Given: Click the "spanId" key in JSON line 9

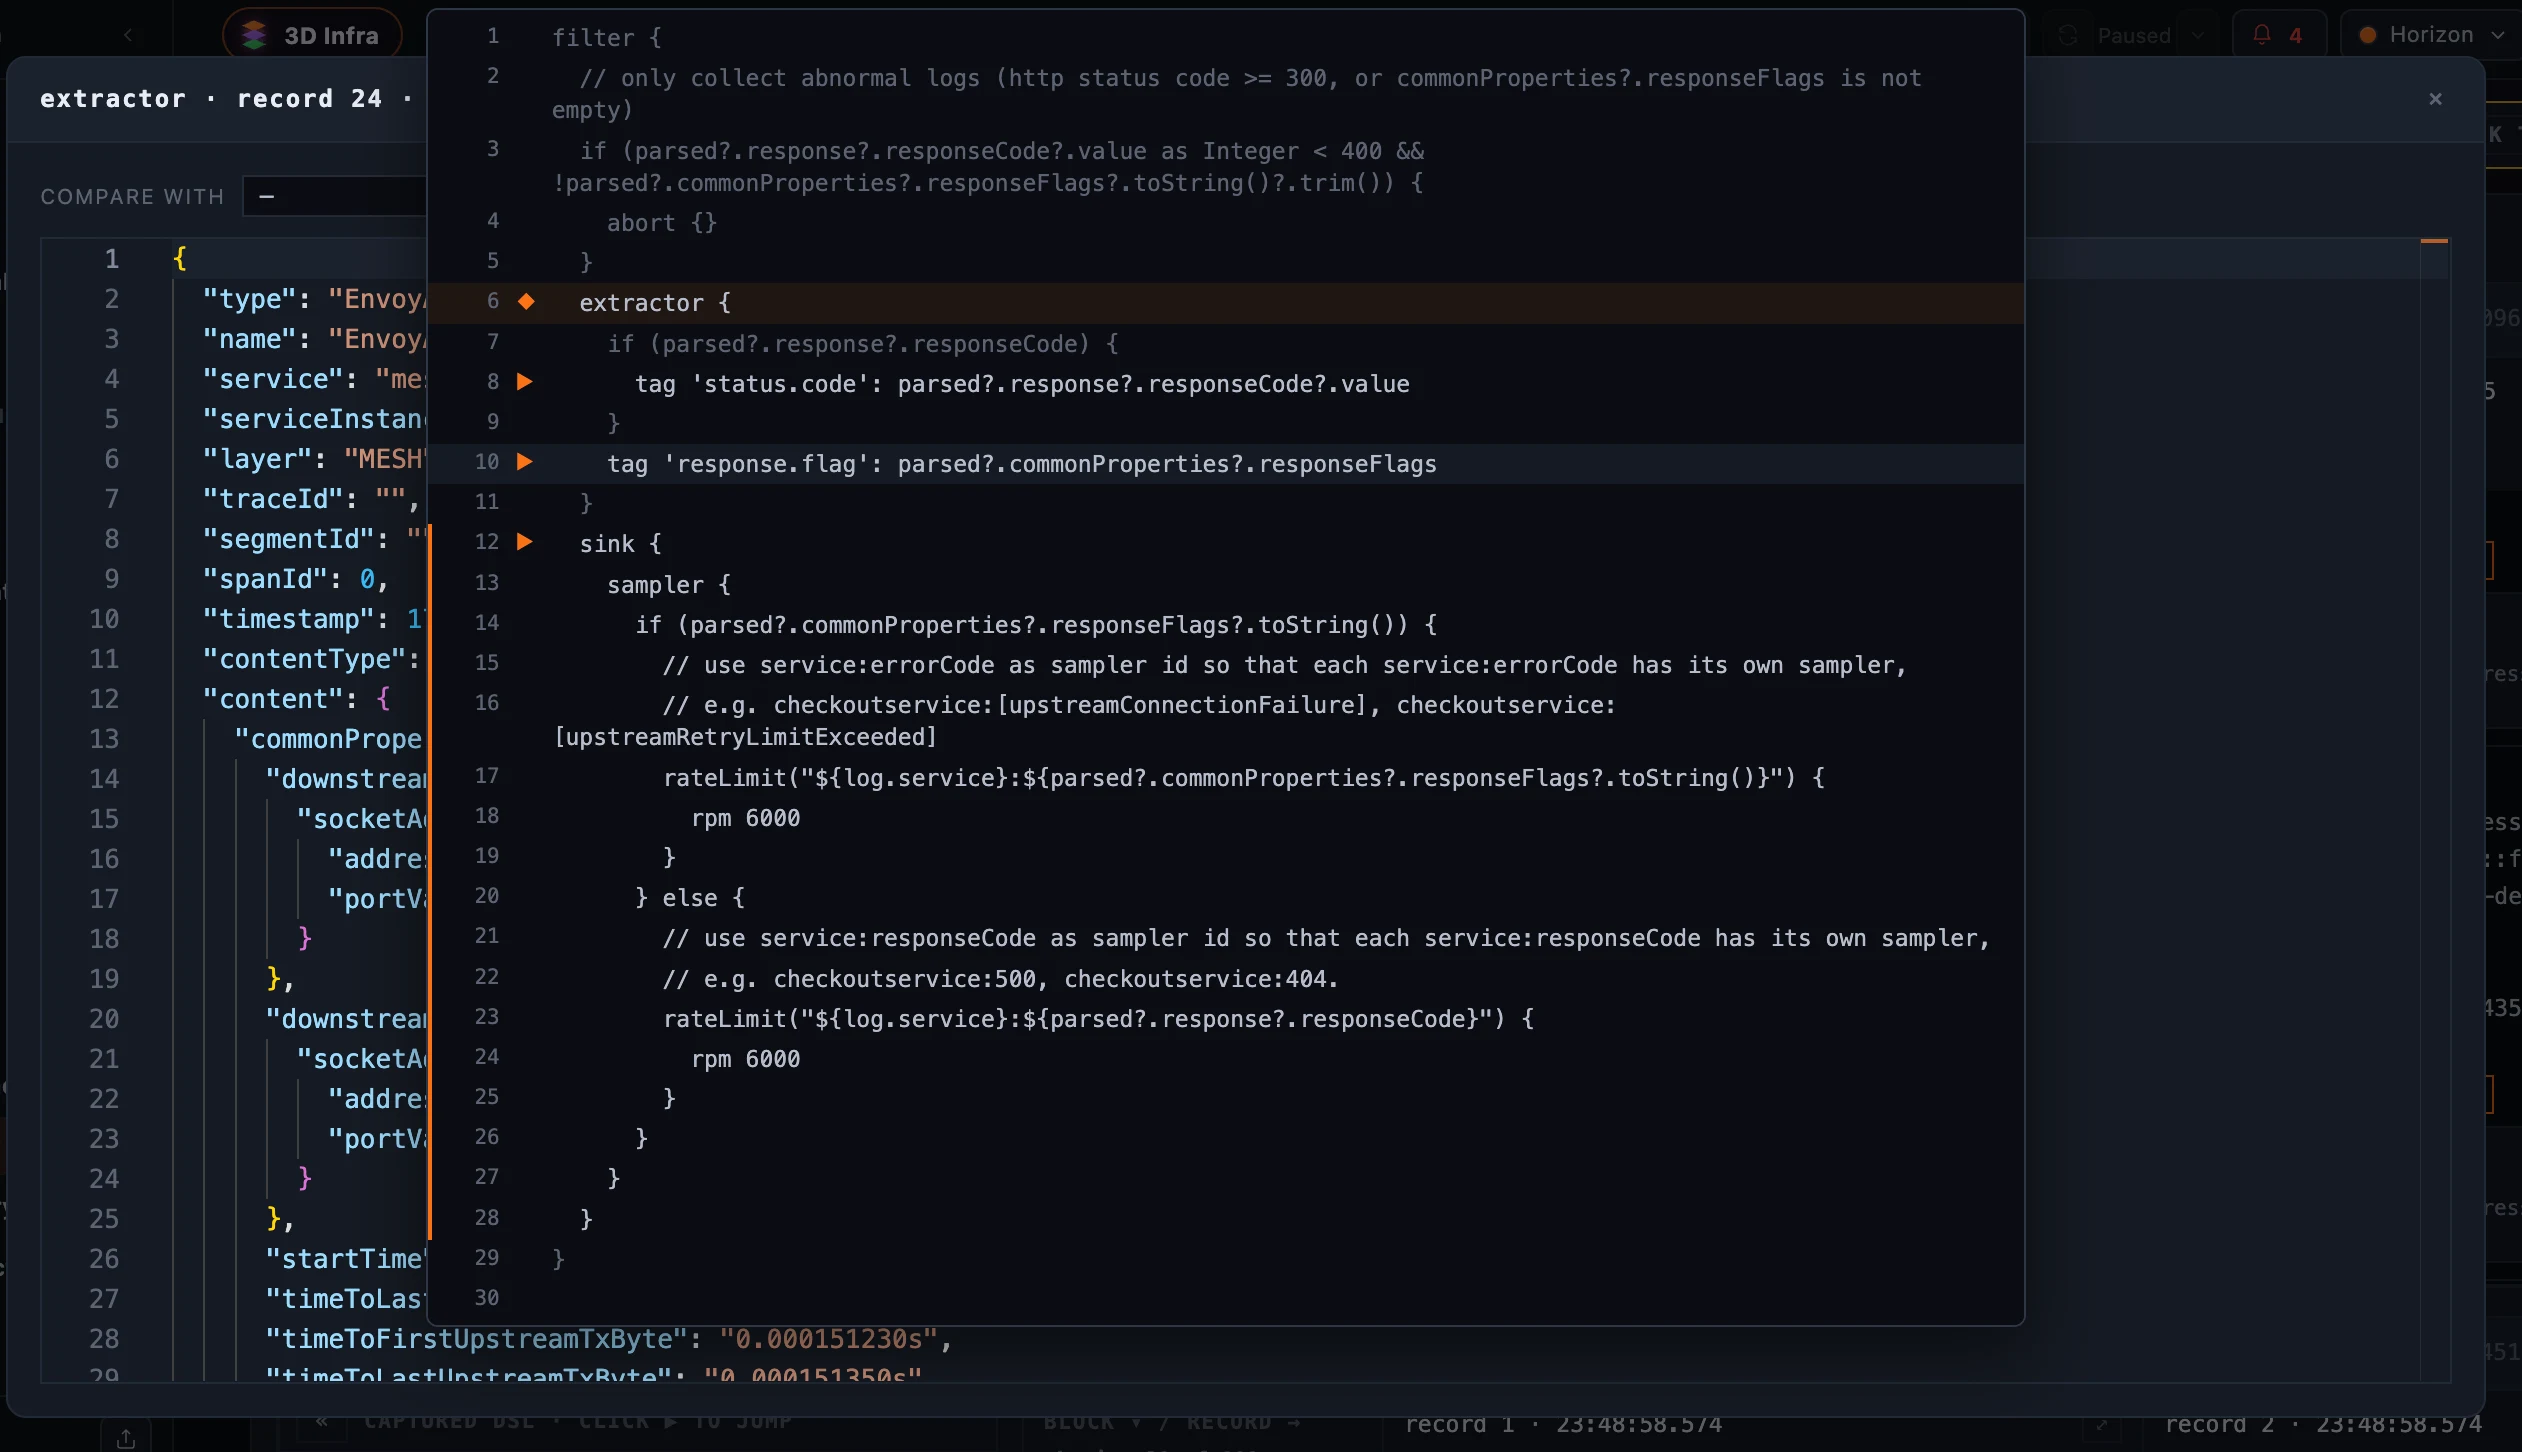Looking at the screenshot, I should [x=265, y=579].
